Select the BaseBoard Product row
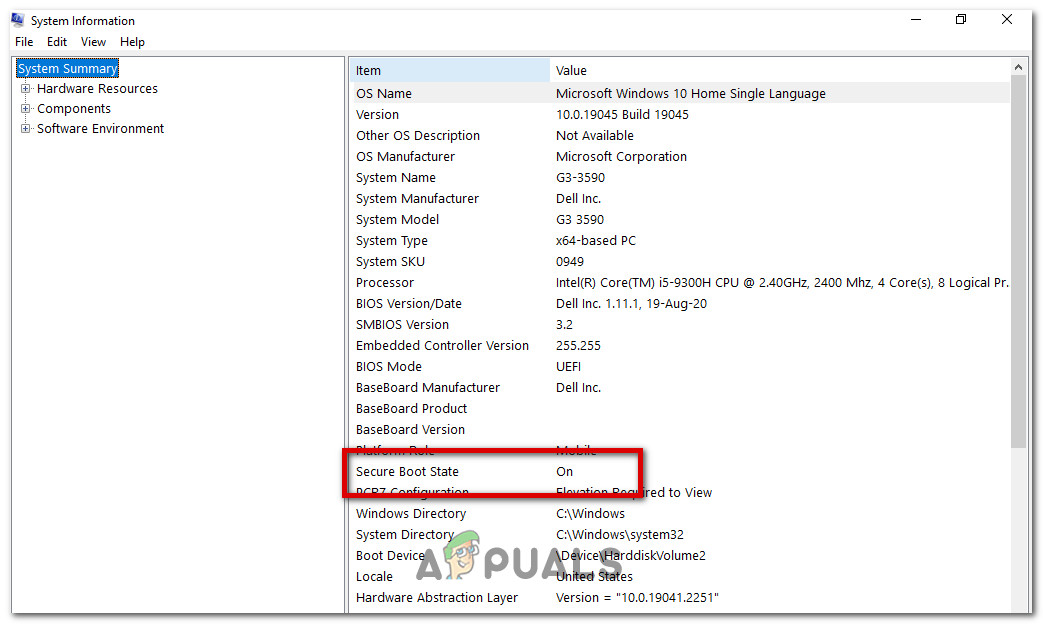The height and width of the screenshot is (624, 1043). coord(680,408)
